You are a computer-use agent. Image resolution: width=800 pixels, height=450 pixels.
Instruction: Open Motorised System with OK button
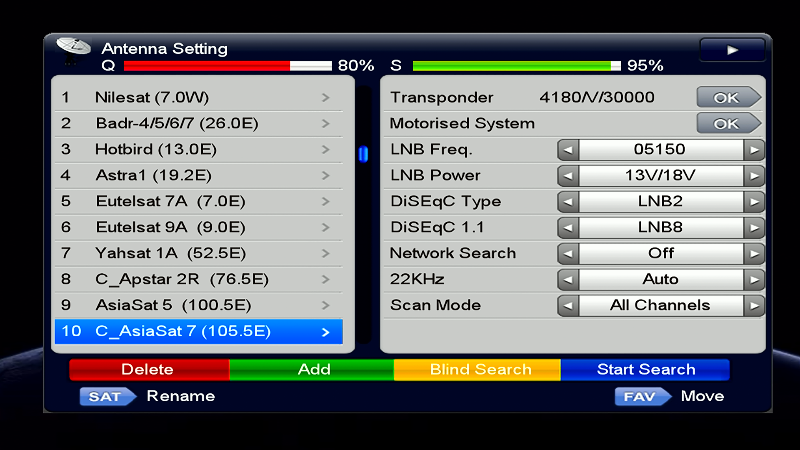pos(729,123)
